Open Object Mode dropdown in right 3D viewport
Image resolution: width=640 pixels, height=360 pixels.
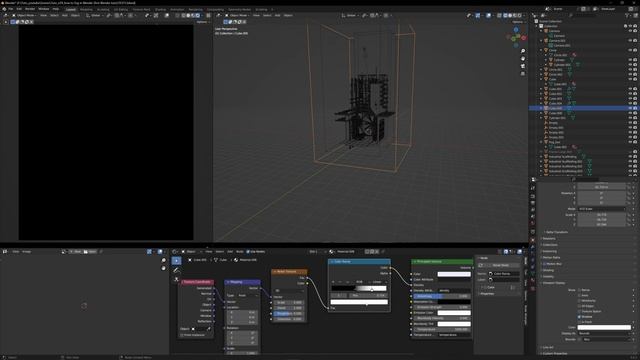(237, 16)
